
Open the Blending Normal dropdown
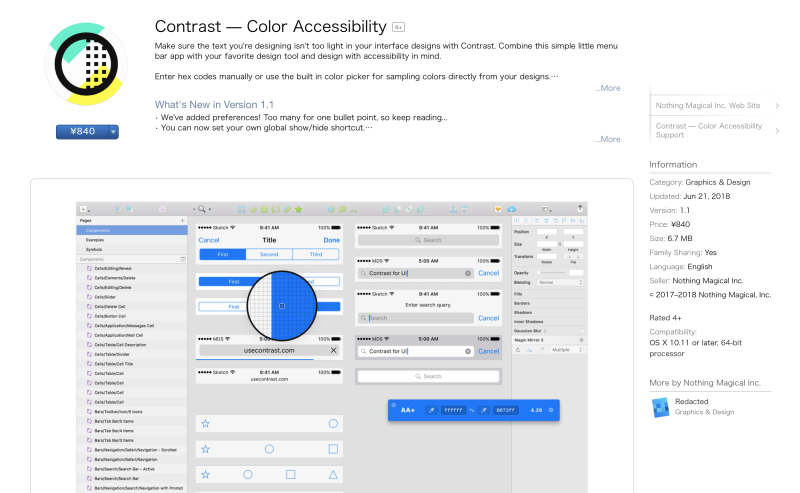pos(560,282)
